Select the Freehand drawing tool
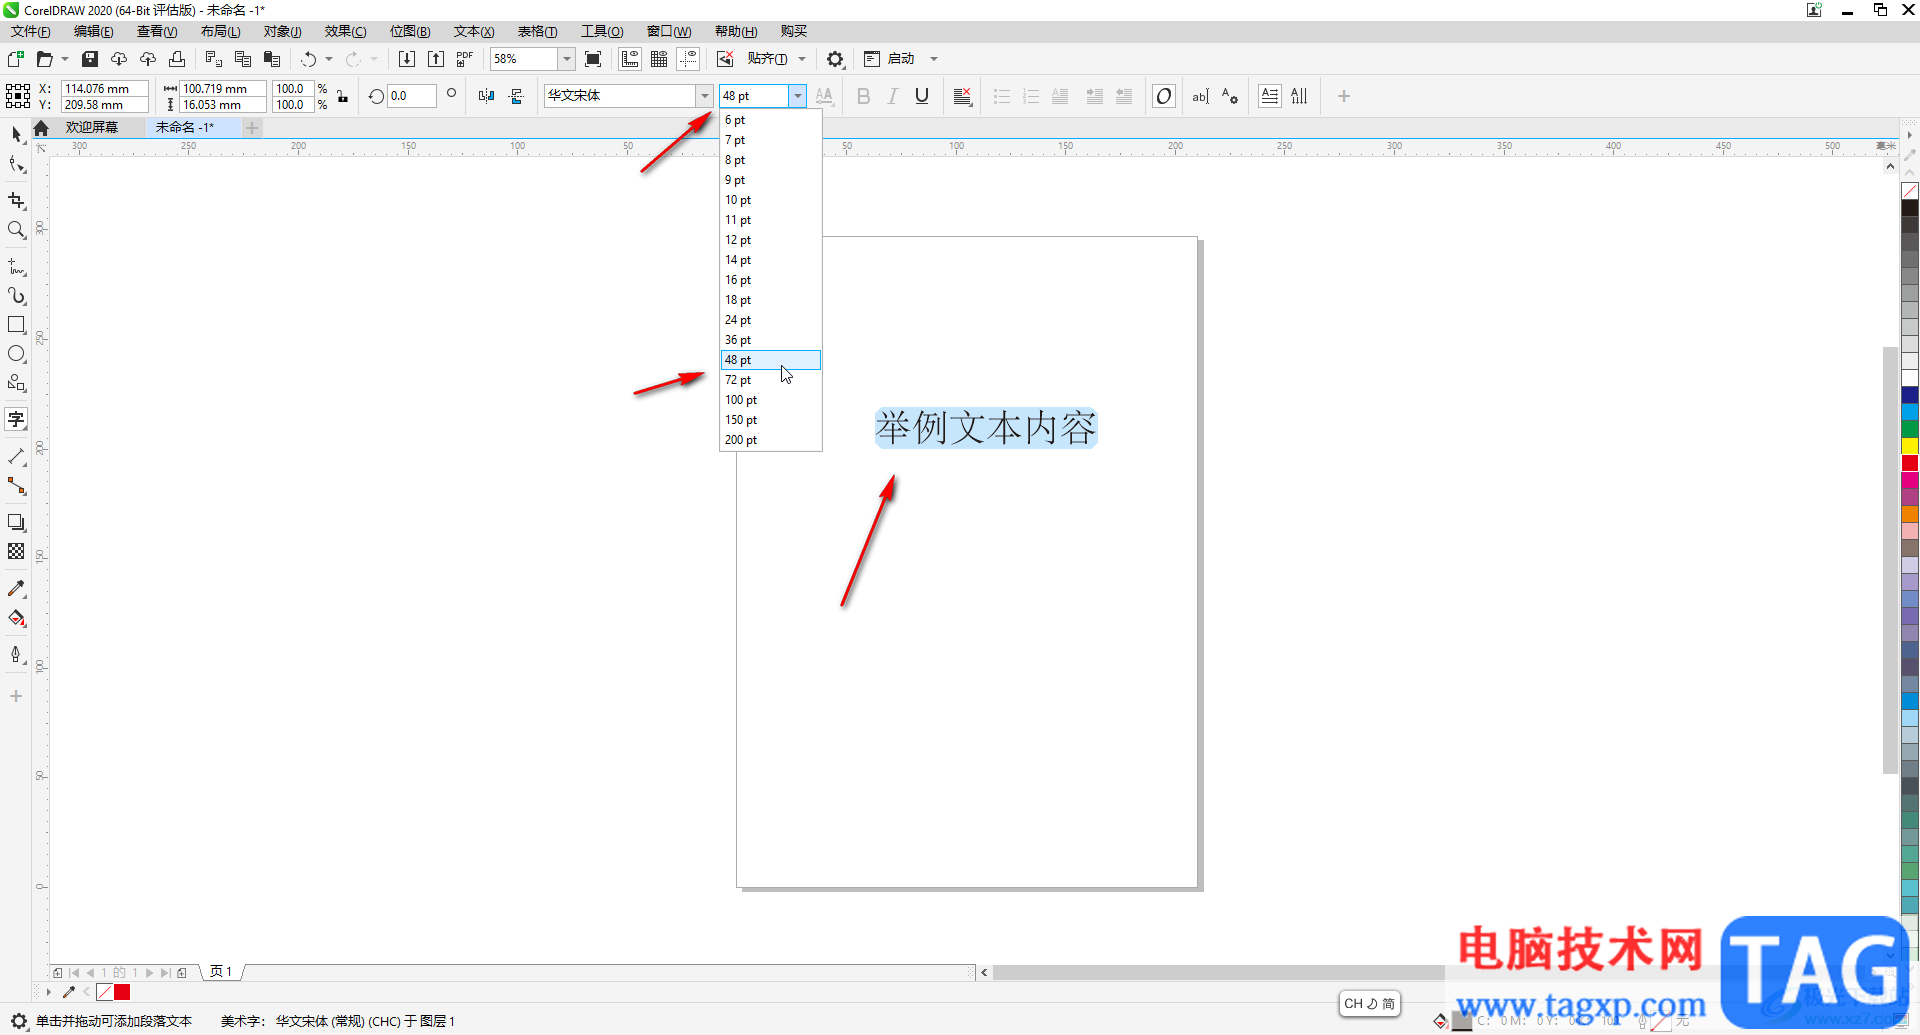The width and height of the screenshot is (1920, 1035). (x=16, y=267)
